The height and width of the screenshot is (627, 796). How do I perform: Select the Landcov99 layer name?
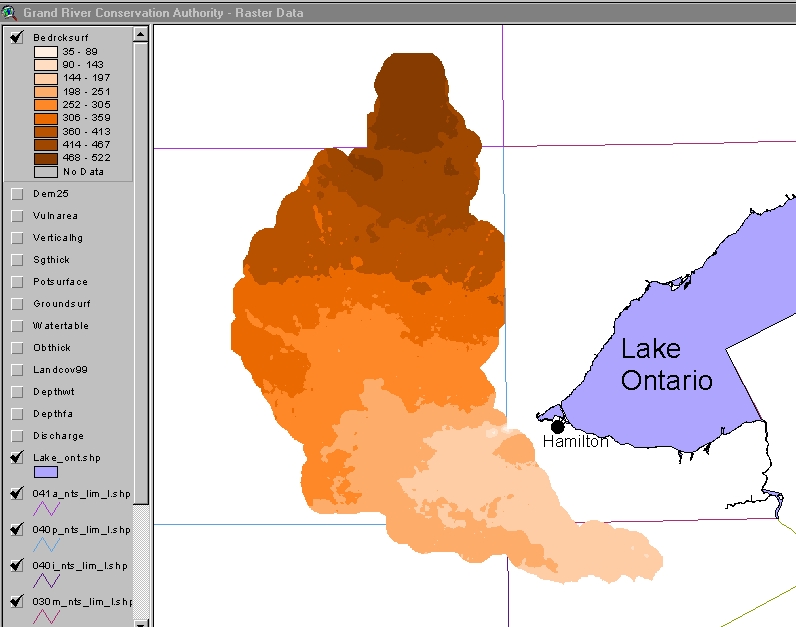[60, 370]
